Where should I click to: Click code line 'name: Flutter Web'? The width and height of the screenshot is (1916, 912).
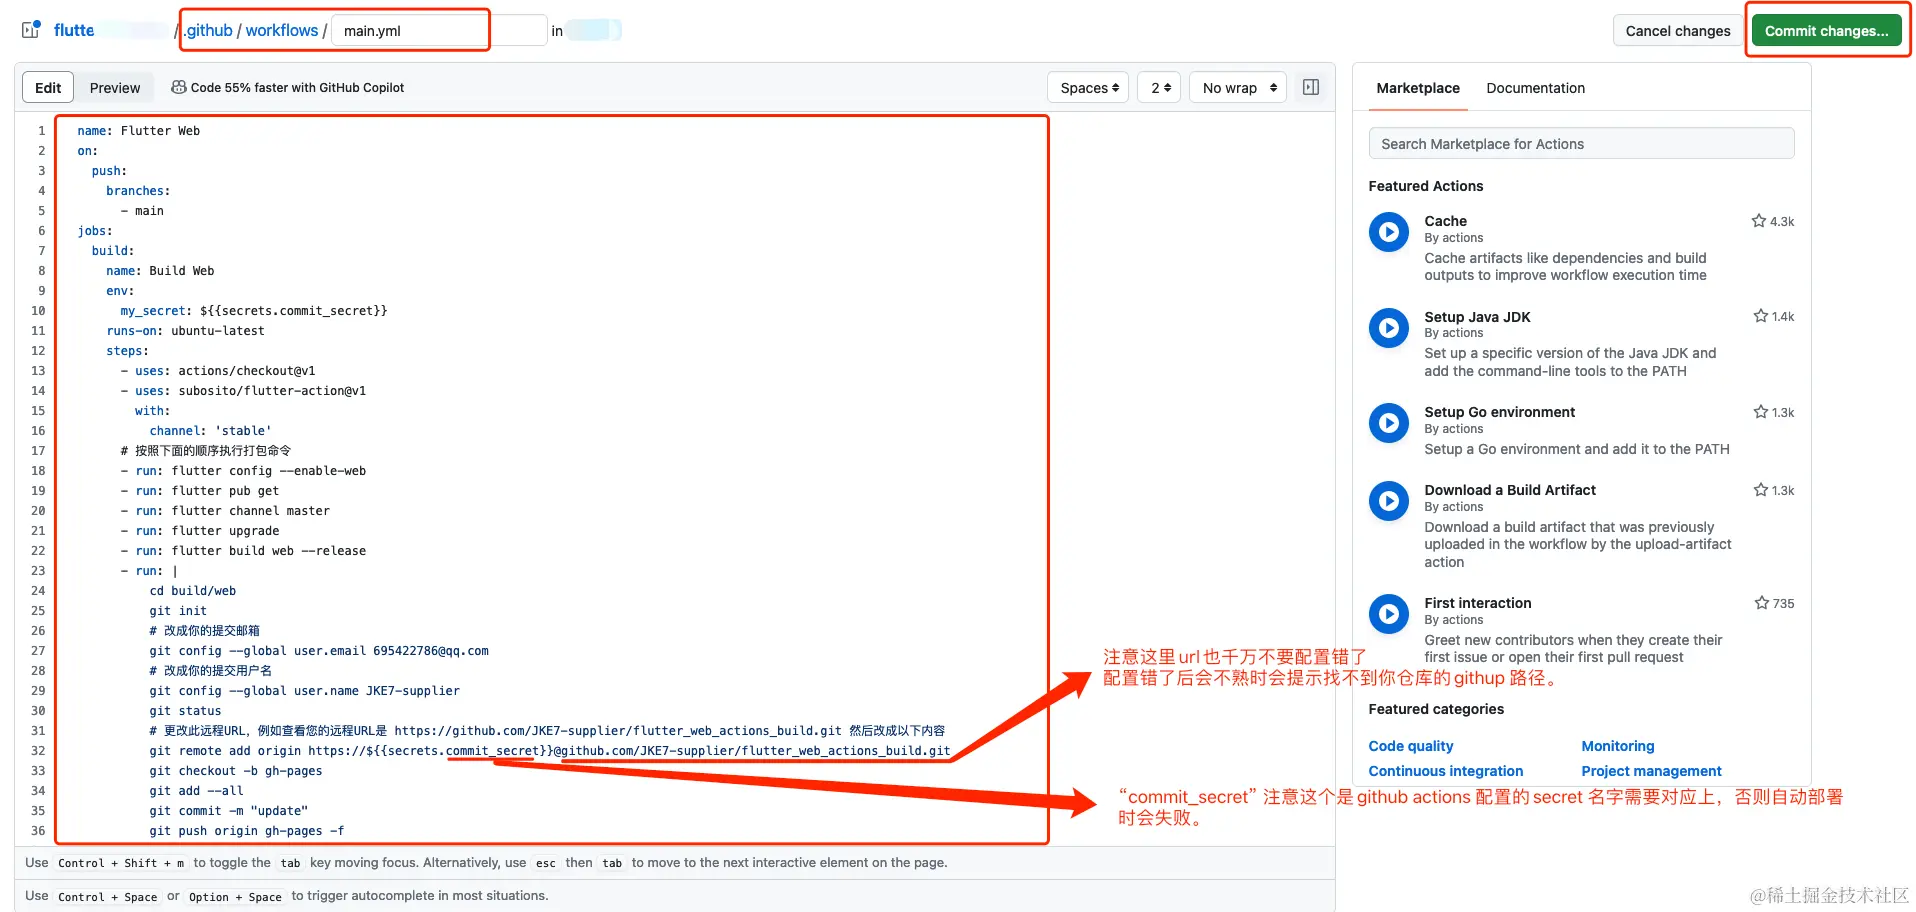click(139, 131)
